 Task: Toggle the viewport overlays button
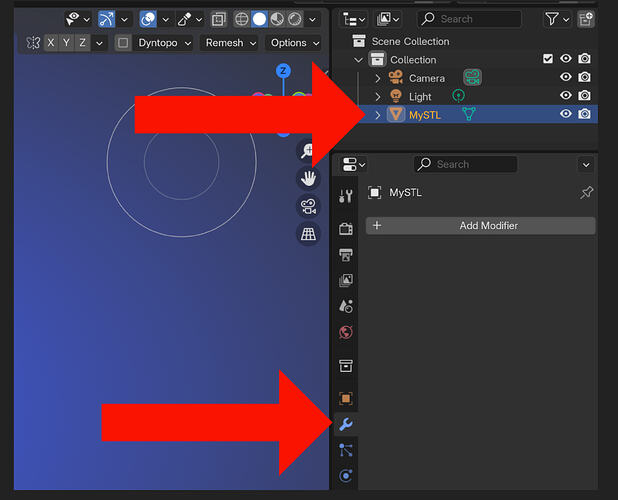148,19
